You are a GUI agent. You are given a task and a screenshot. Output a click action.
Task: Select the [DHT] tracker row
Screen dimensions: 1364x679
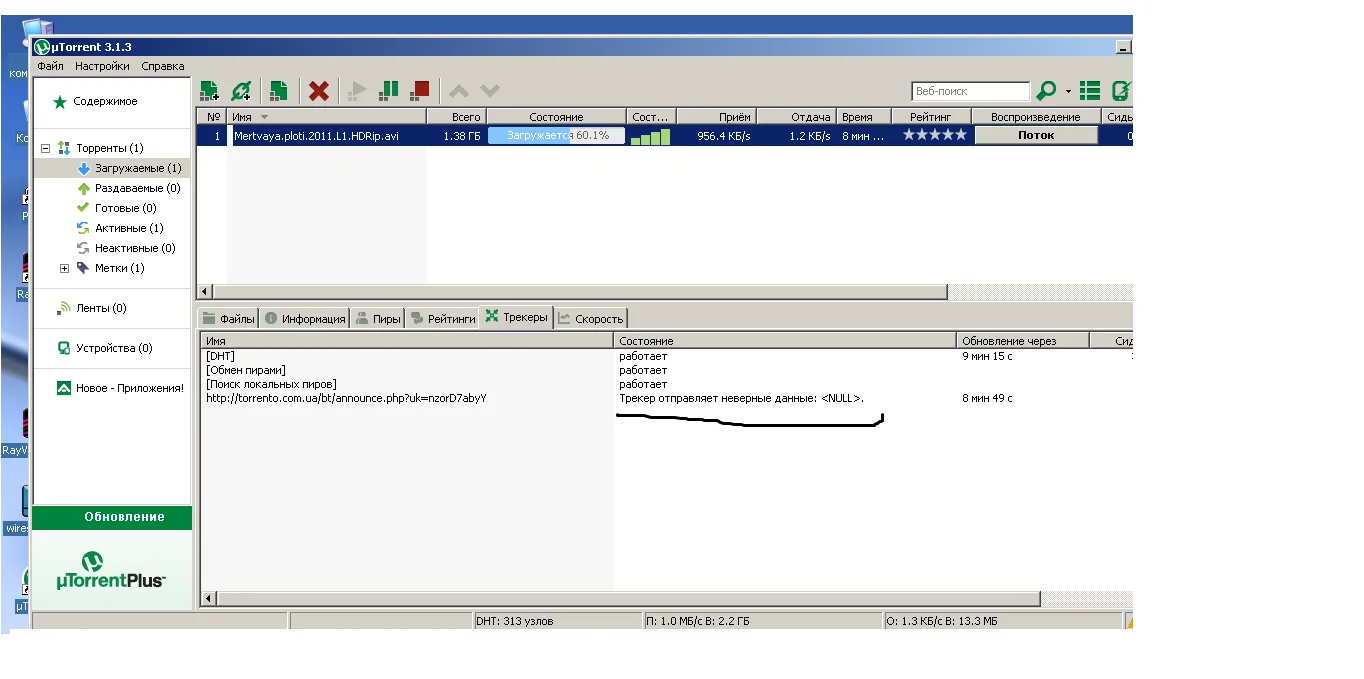[x=665, y=356]
